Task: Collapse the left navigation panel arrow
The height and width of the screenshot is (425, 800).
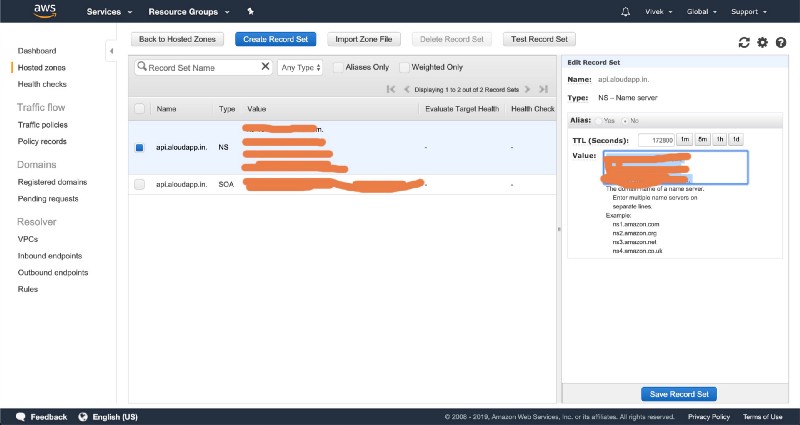Action: point(111,51)
